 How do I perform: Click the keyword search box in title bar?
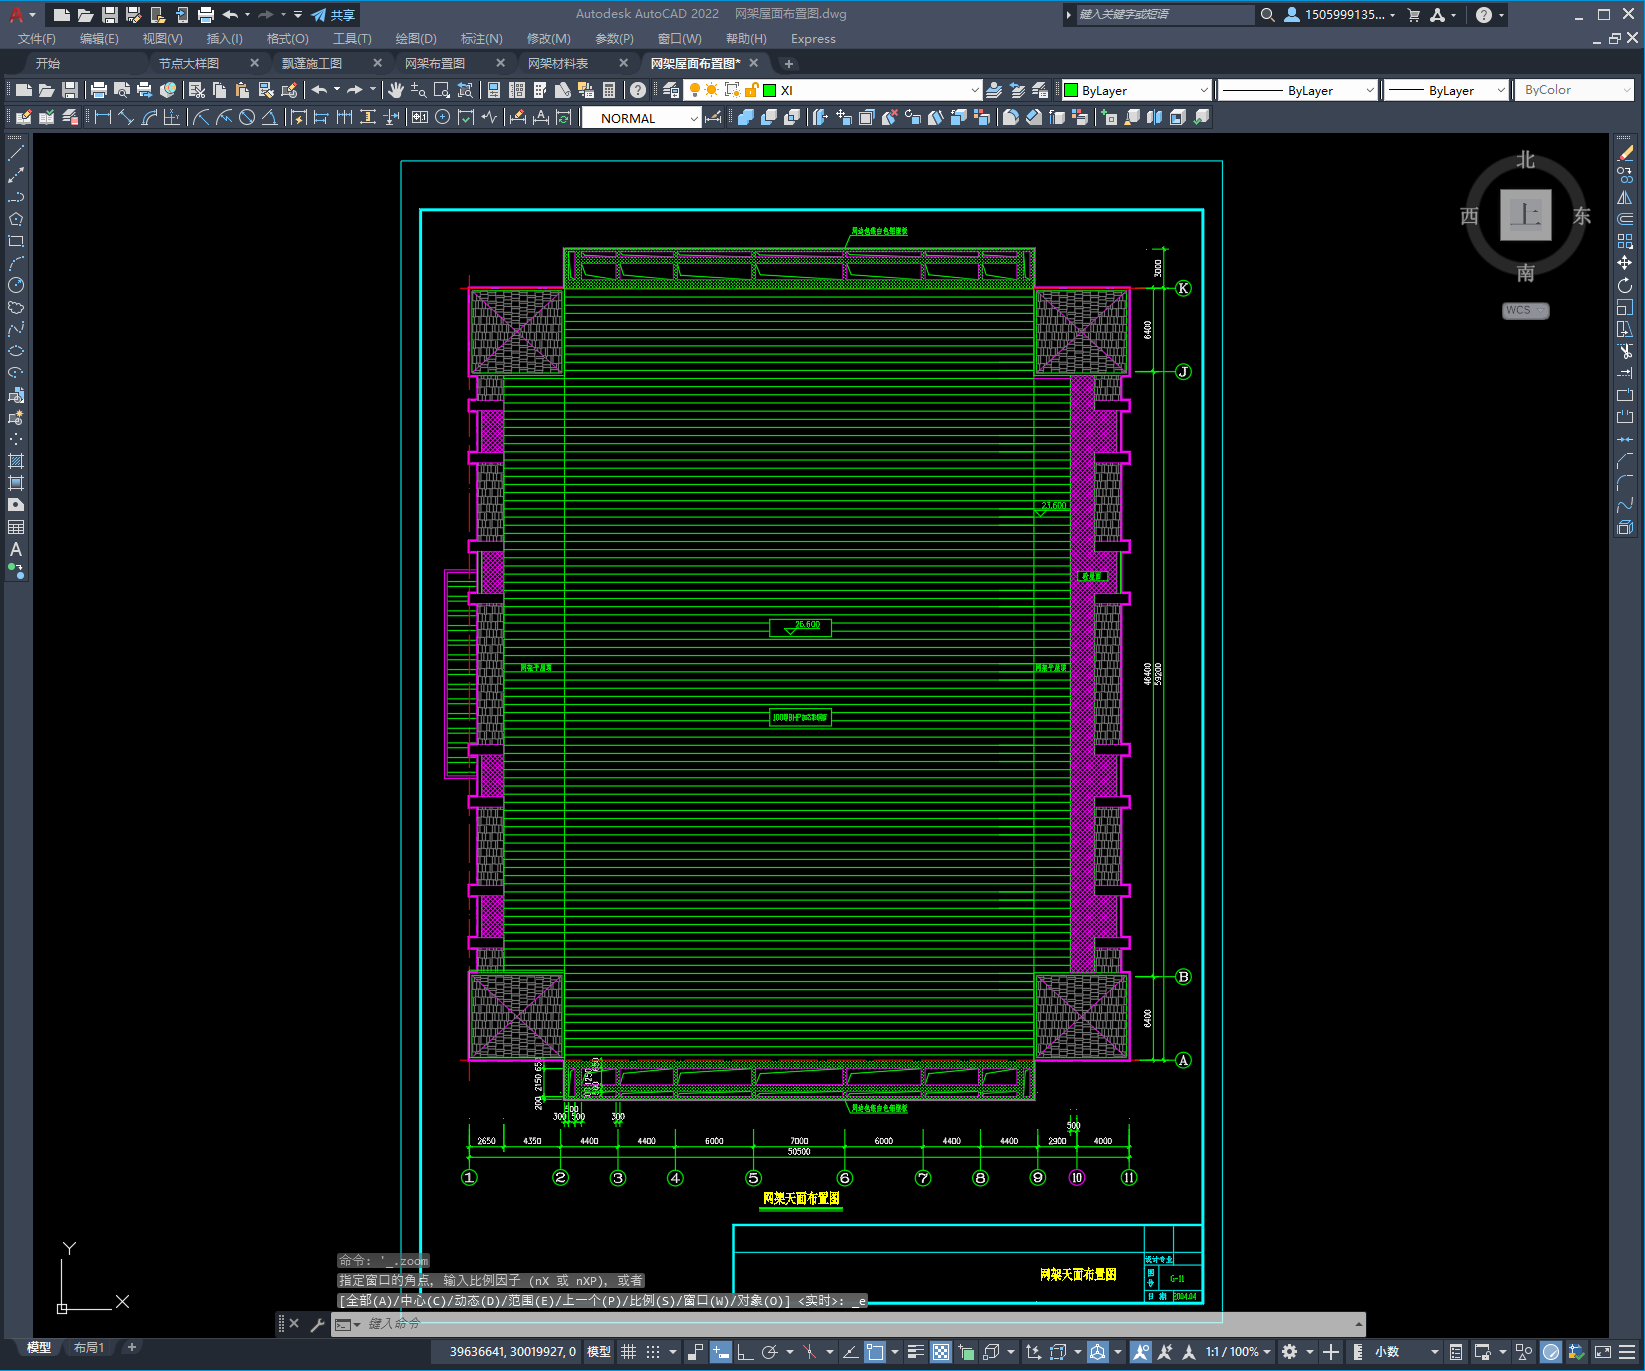coord(1164,14)
